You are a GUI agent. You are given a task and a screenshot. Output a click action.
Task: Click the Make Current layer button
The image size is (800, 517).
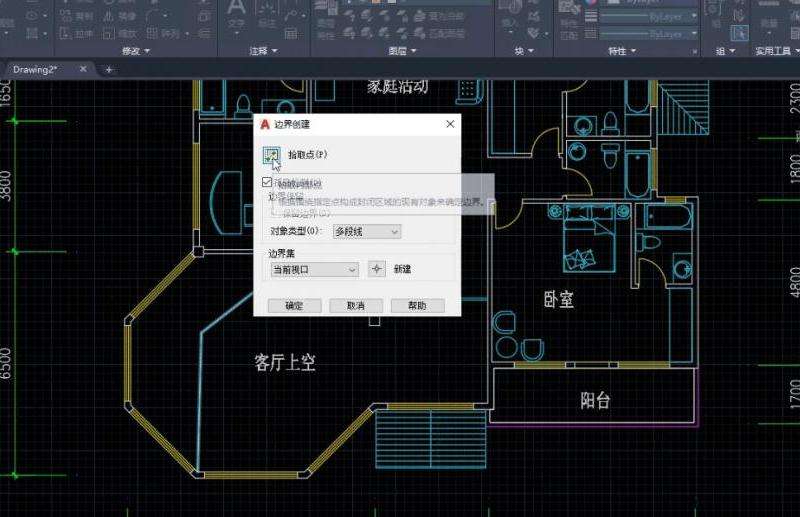pyautogui.click(x=438, y=16)
